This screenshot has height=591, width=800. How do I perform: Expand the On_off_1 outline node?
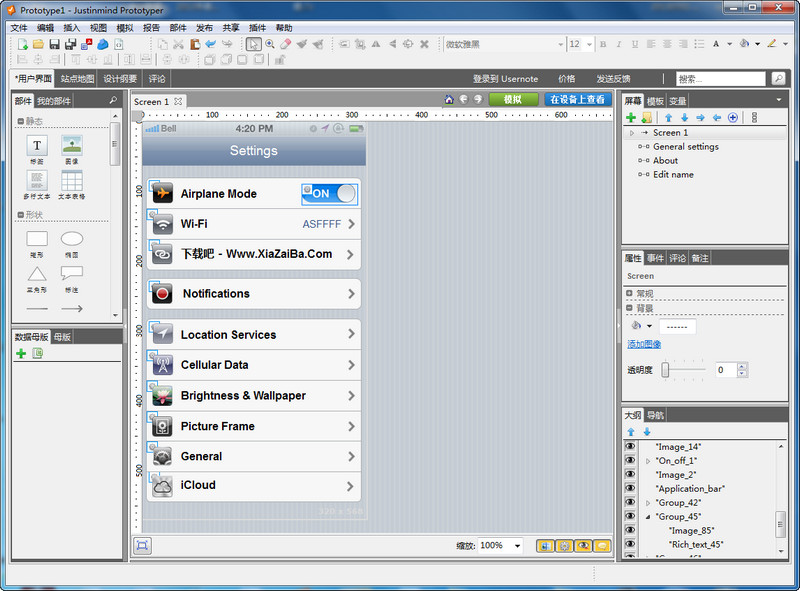648,461
